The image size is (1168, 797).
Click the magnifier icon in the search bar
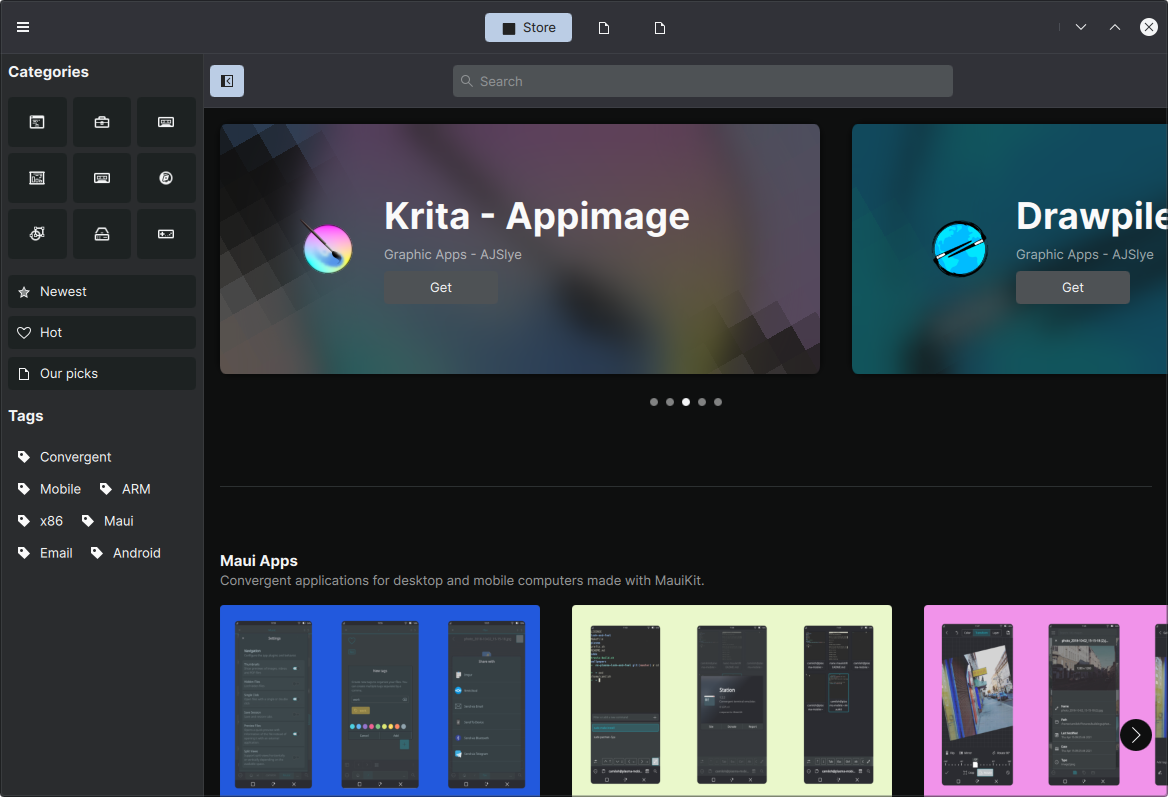coord(466,80)
